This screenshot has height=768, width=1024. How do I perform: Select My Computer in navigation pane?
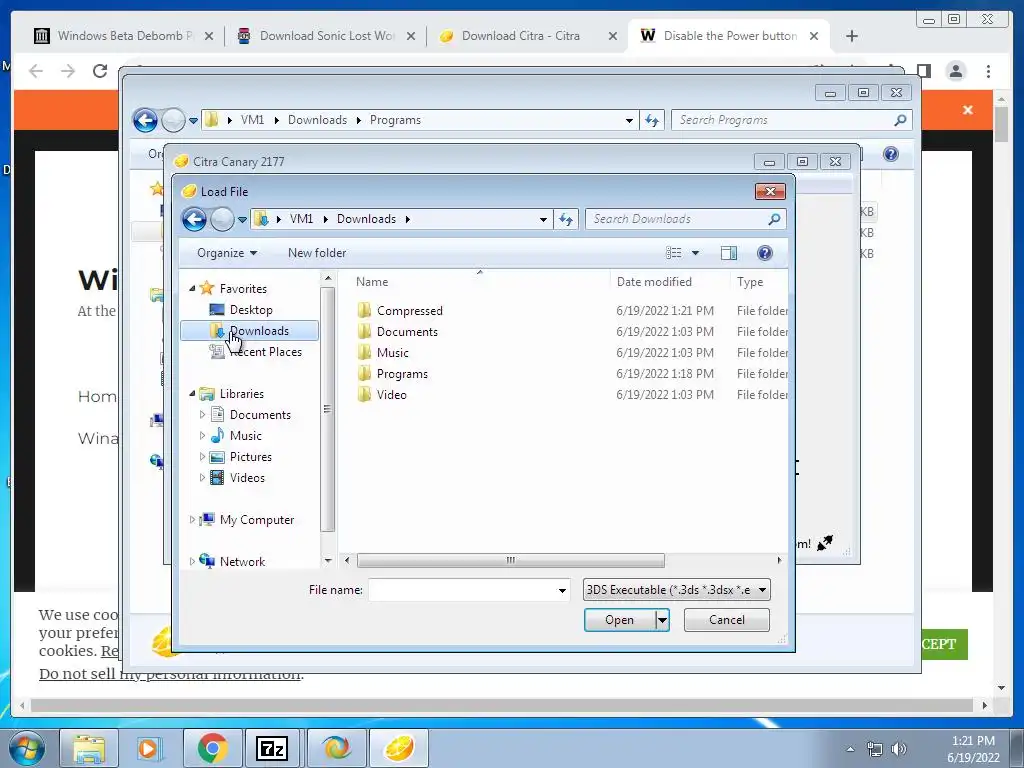(x=257, y=520)
